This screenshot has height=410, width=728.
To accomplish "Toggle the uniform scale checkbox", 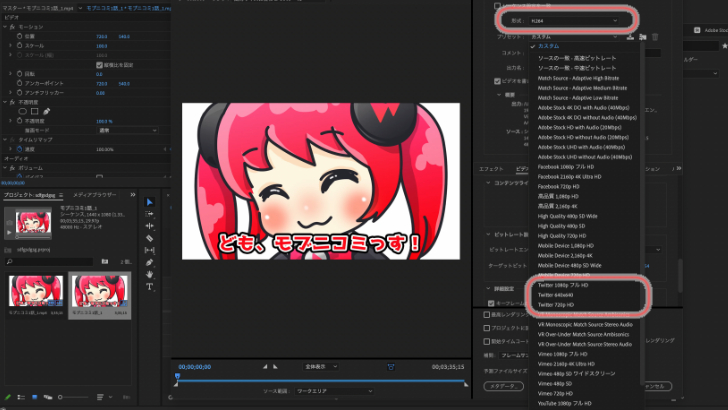I will (99, 65).
